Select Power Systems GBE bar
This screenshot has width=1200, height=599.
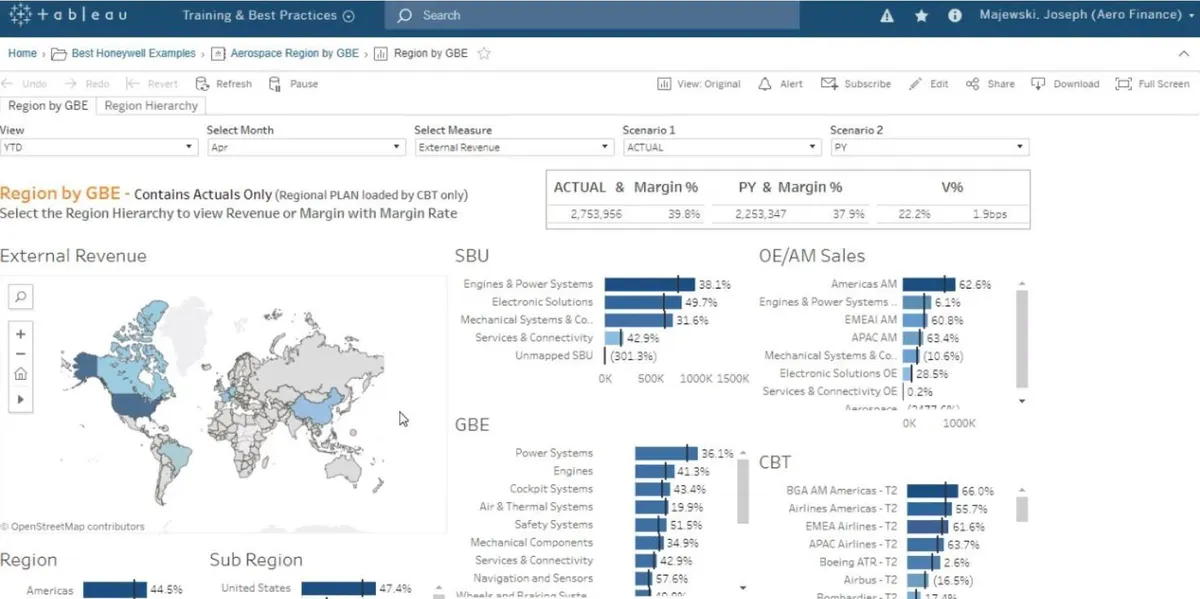[666, 453]
